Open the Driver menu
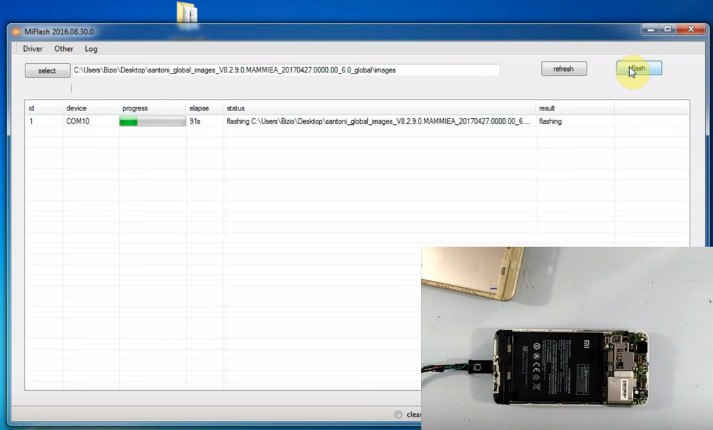This screenshot has width=713, height=430. click(x=33, y=49)
